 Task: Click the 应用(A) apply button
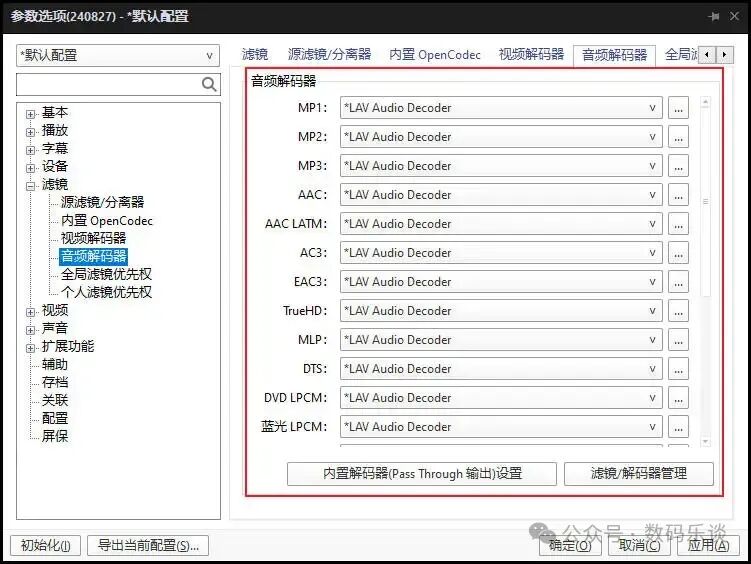coord(708,545)
